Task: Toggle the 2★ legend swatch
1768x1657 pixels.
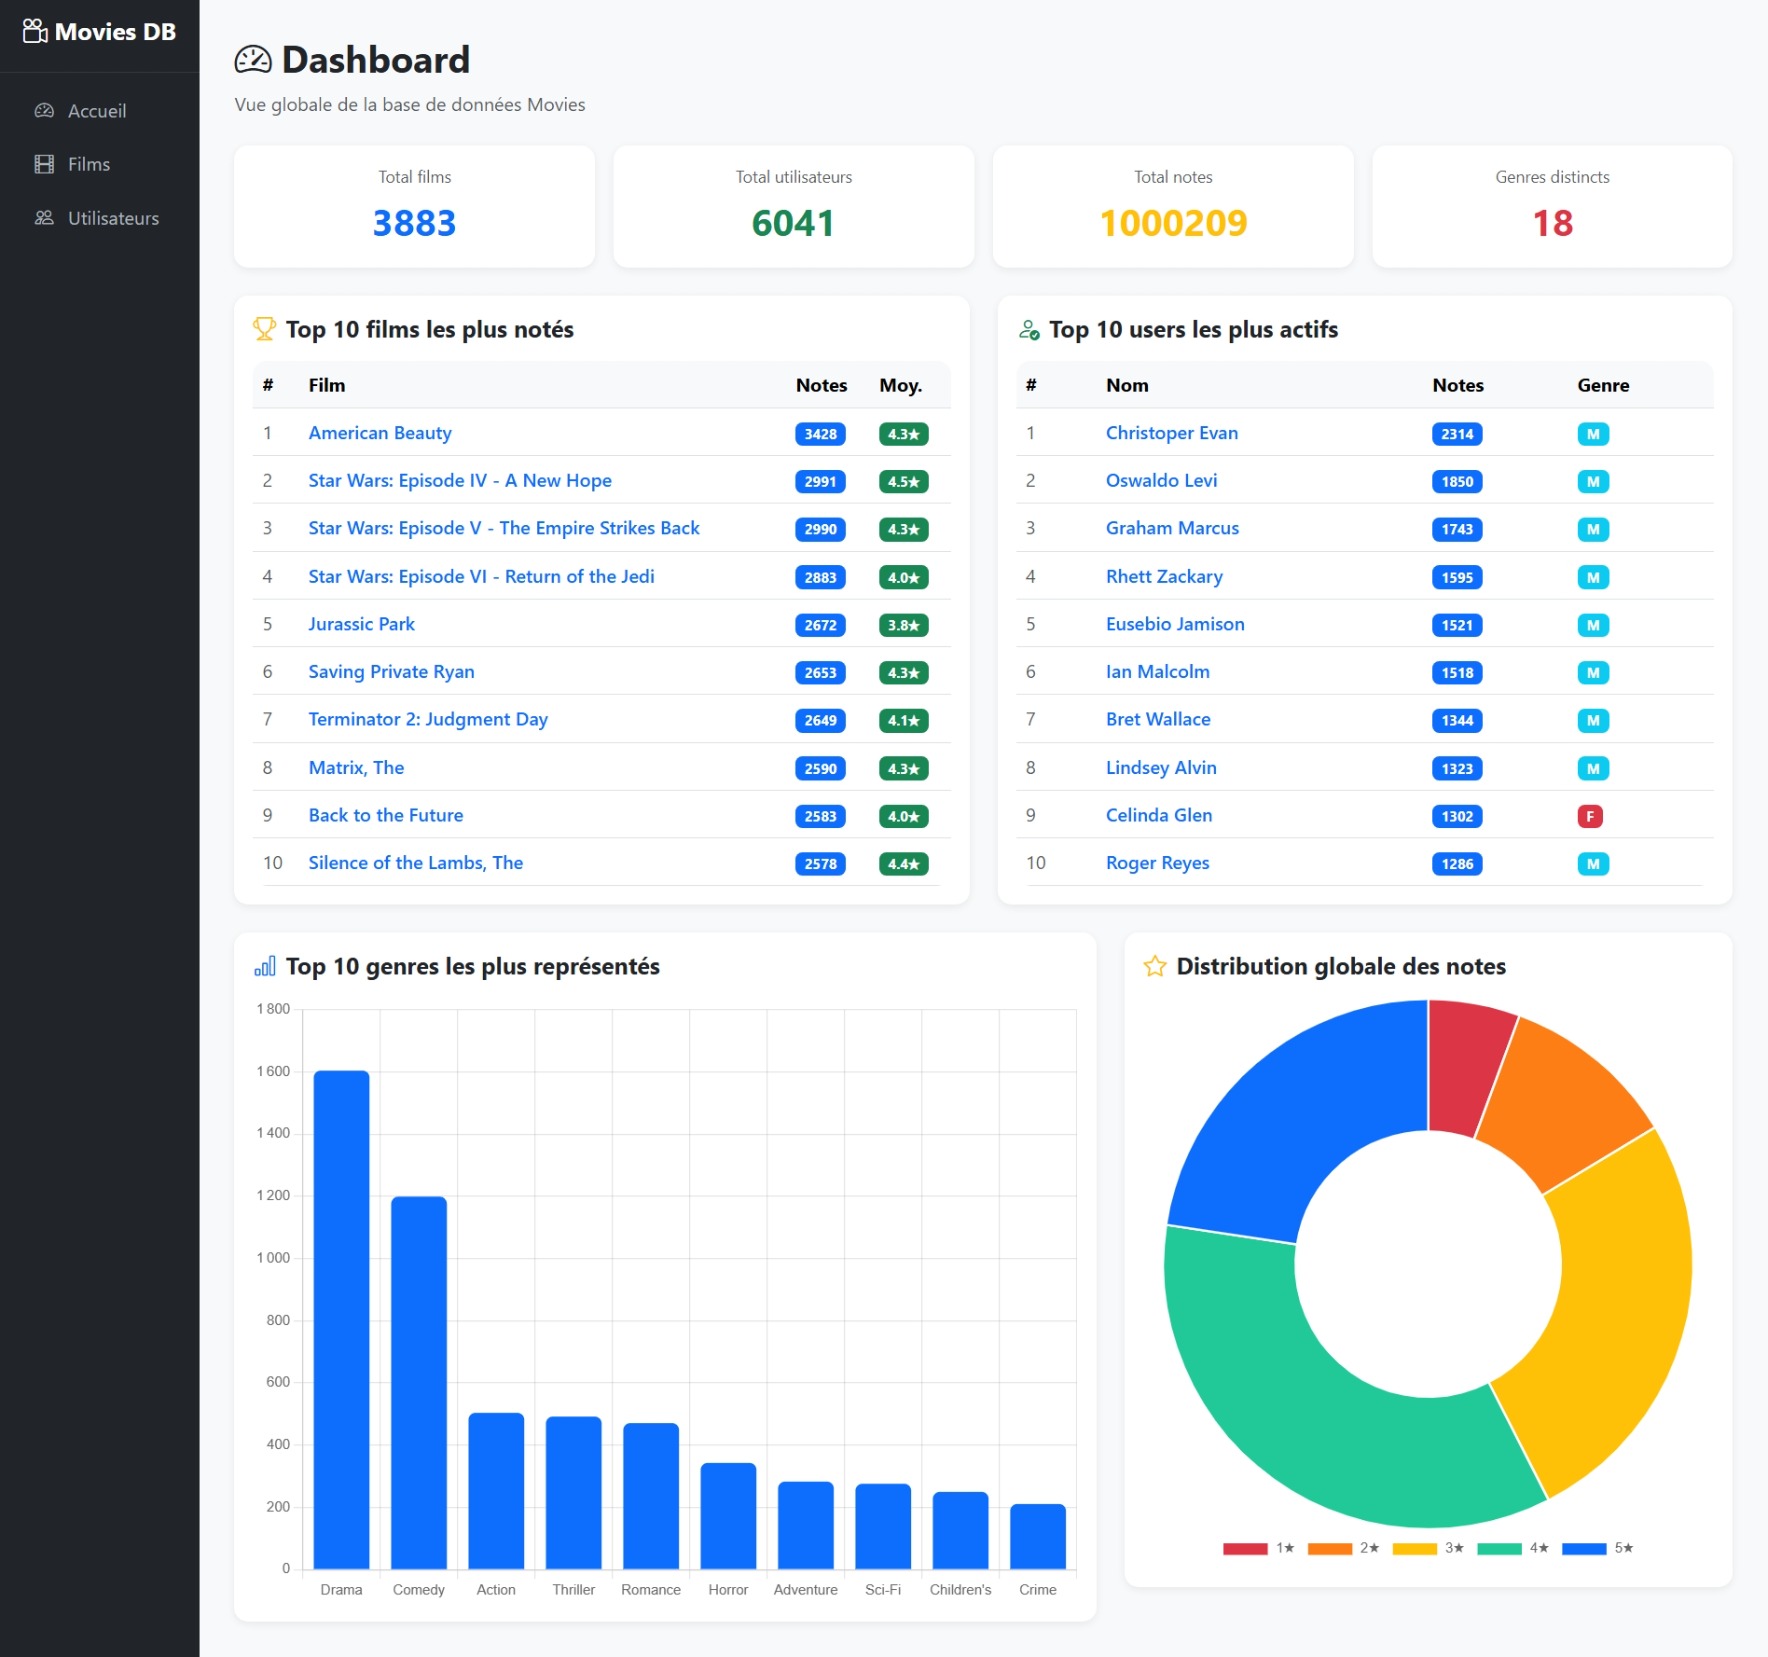Action: click(1330, 1548)
